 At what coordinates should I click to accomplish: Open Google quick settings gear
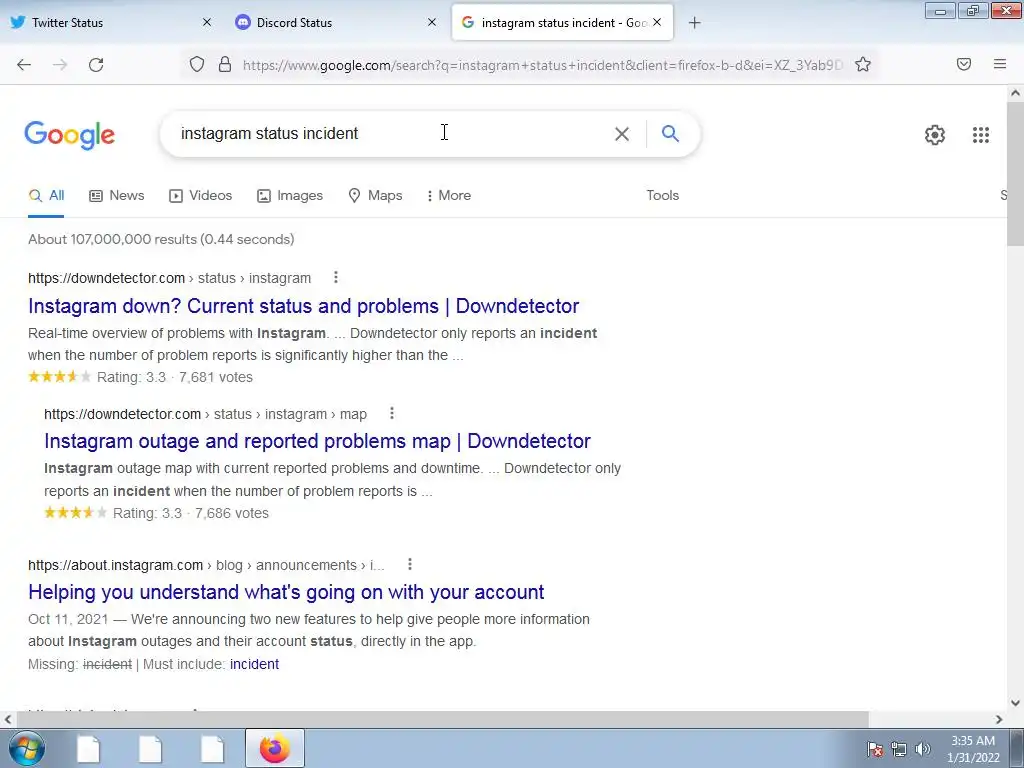coord(935,135)
